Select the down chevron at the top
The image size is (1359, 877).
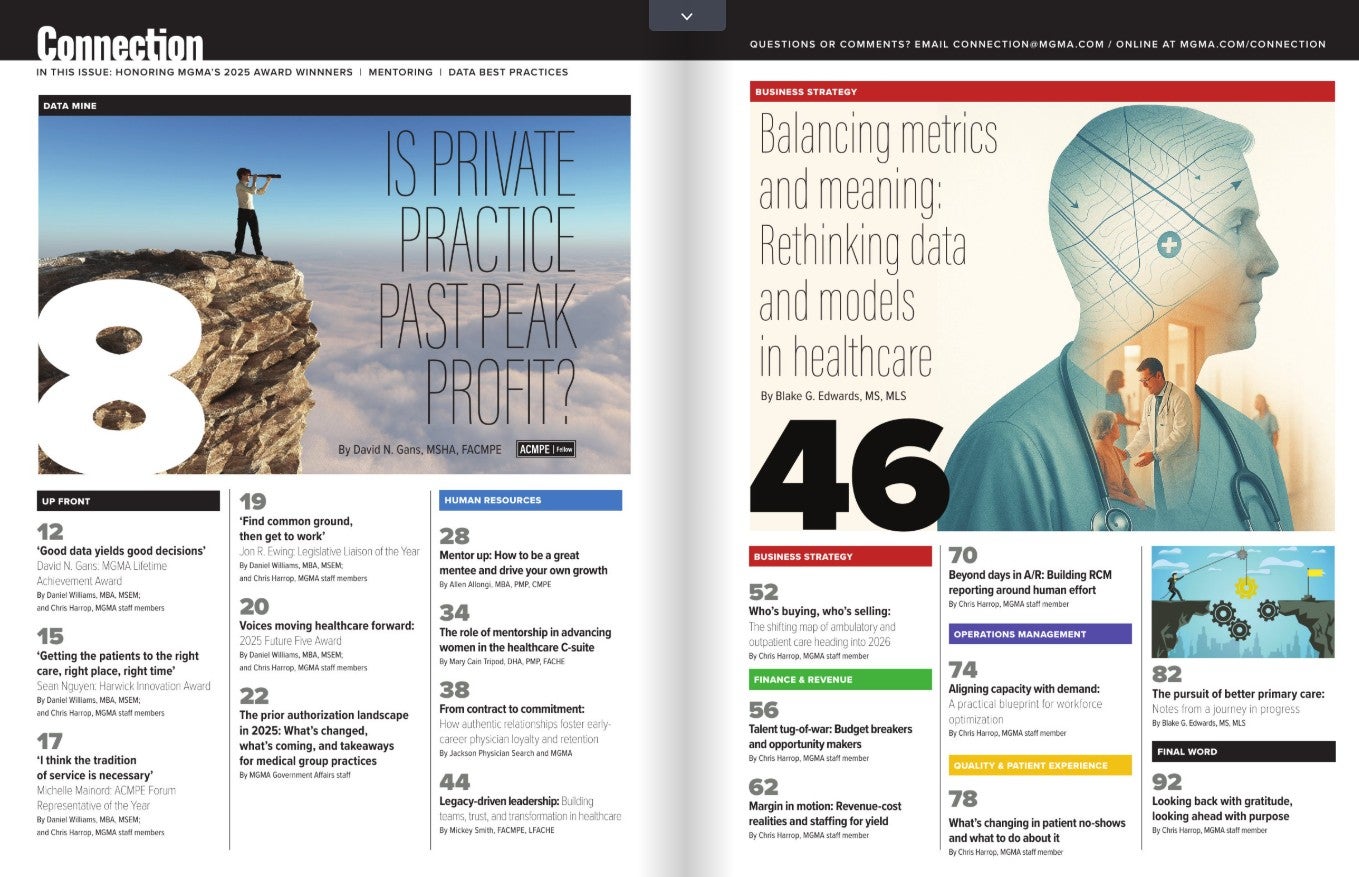(x=687, y=16)
